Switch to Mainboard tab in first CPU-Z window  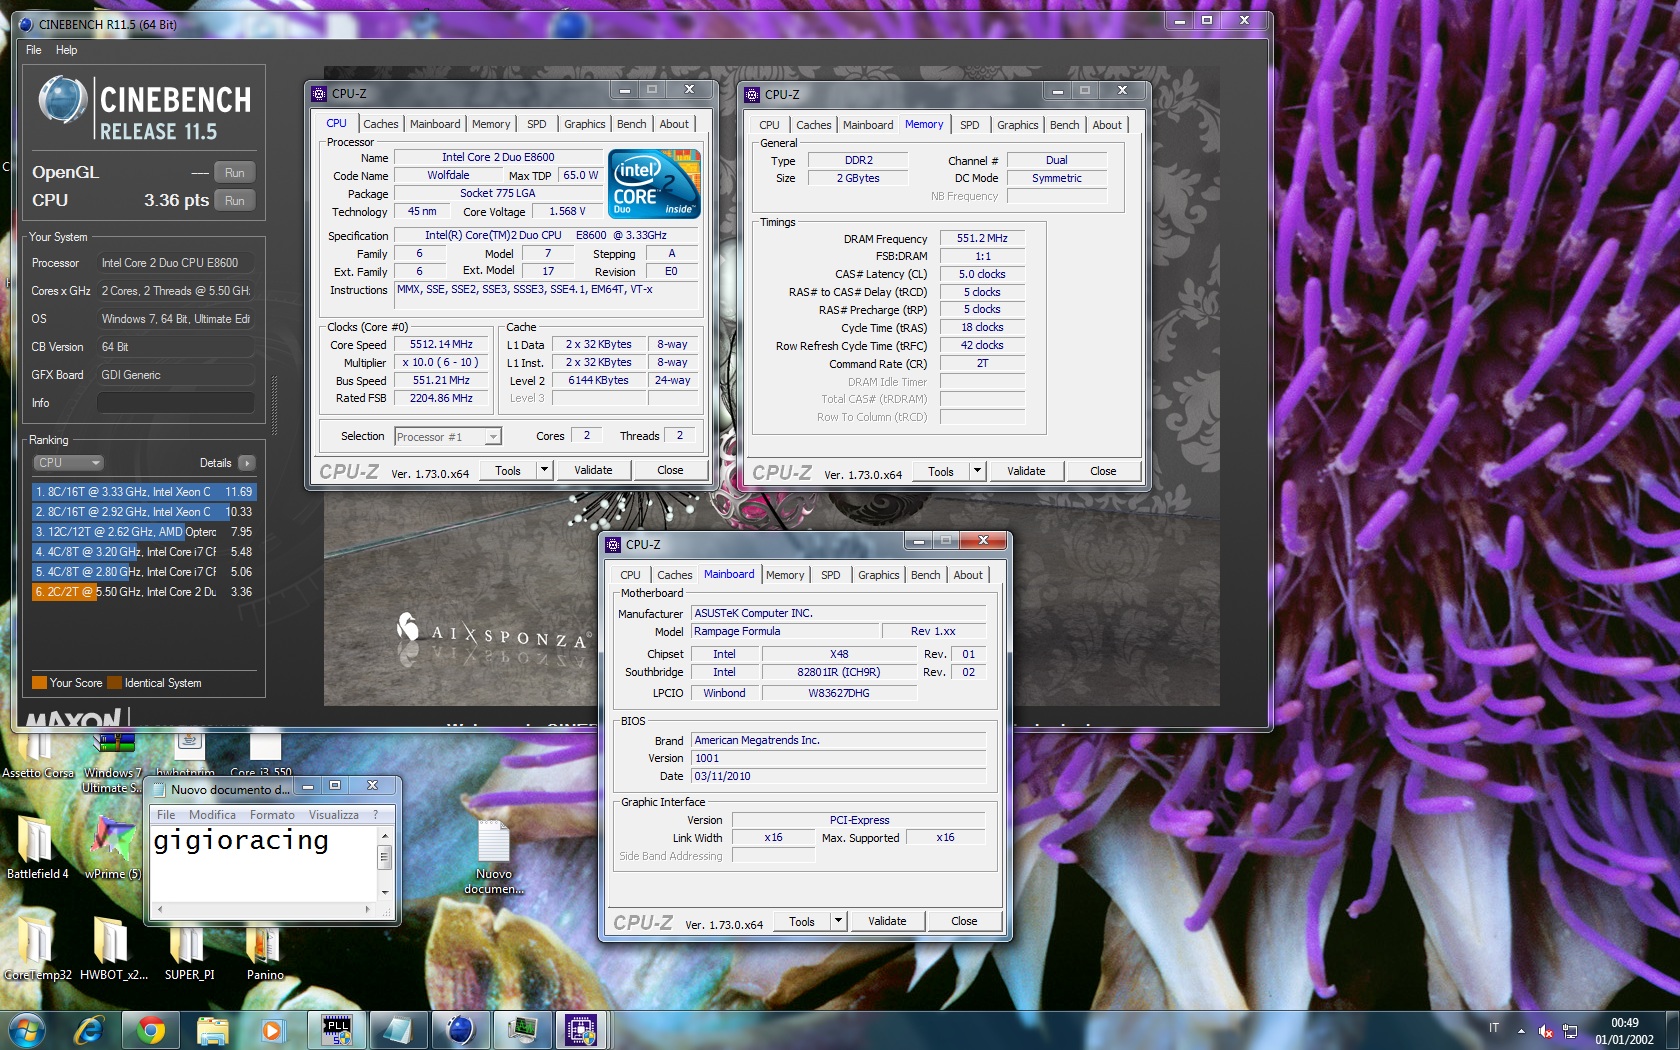click(435, 124)
